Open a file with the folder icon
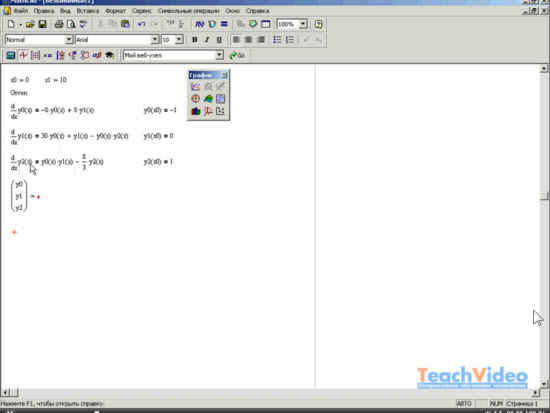The height and width of the screenshot is (413, 550). tap(30, 24)
